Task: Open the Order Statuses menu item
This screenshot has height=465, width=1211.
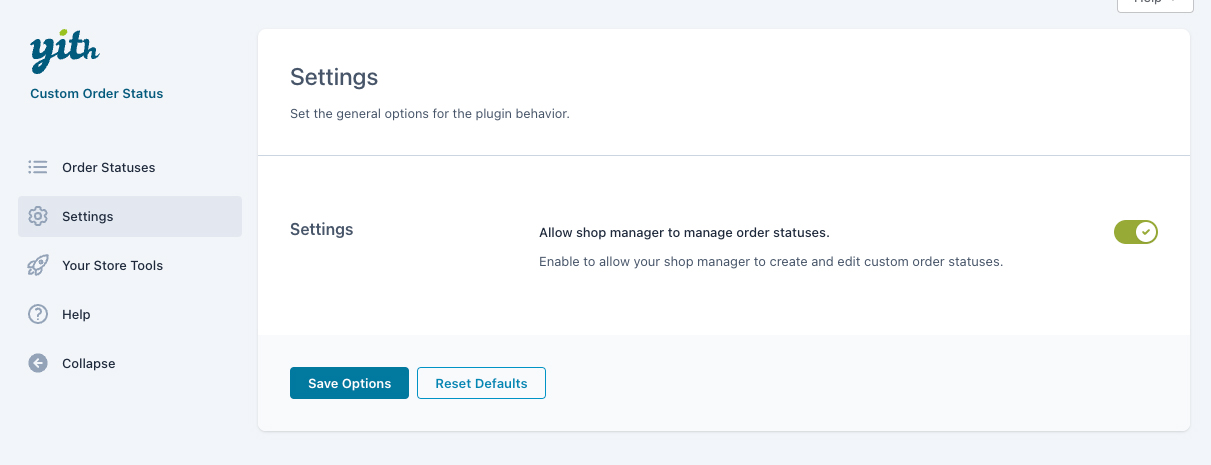Action: [108, 167]
